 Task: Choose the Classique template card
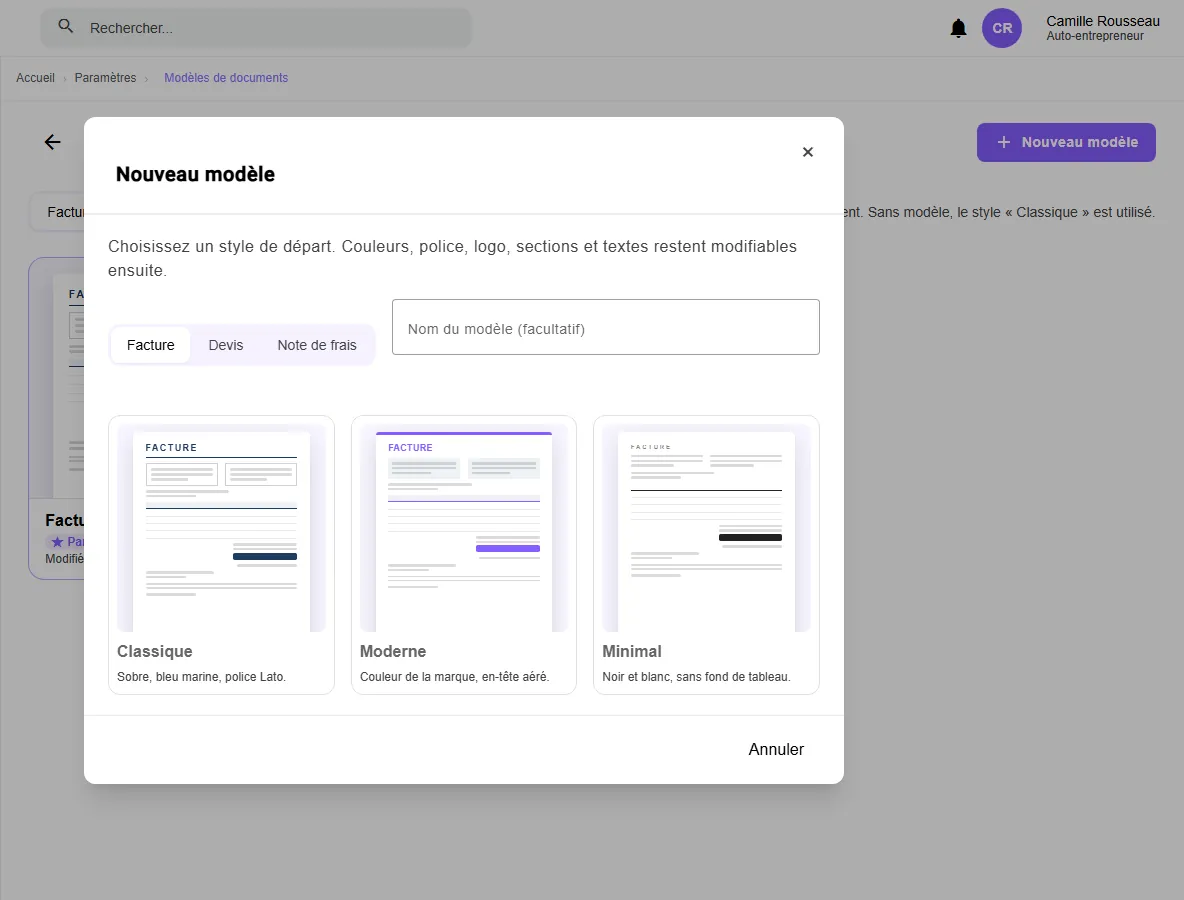coord(221,555)
